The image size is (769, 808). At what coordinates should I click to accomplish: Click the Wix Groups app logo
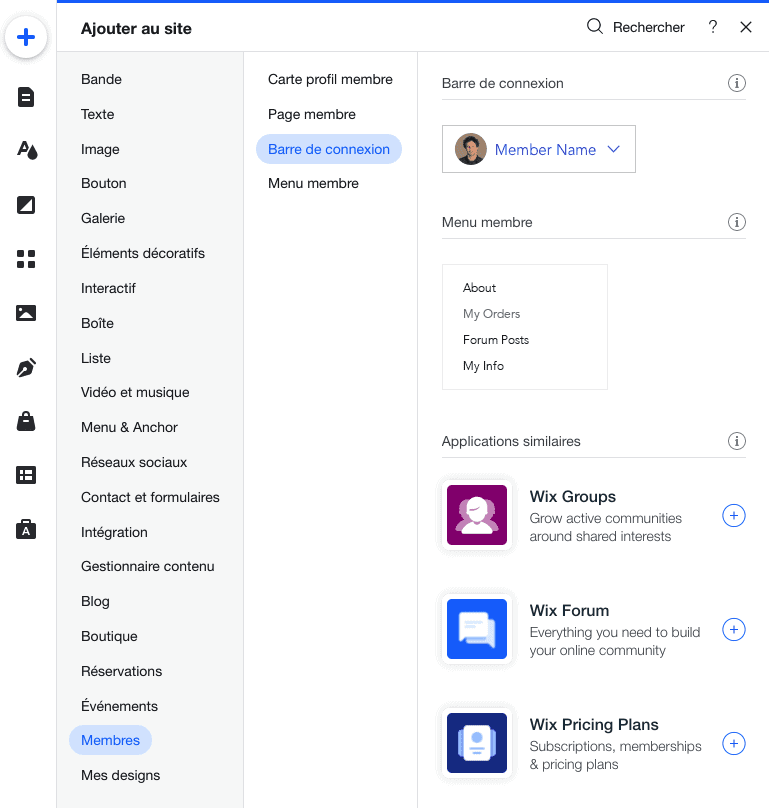click(x=477, y=515)
